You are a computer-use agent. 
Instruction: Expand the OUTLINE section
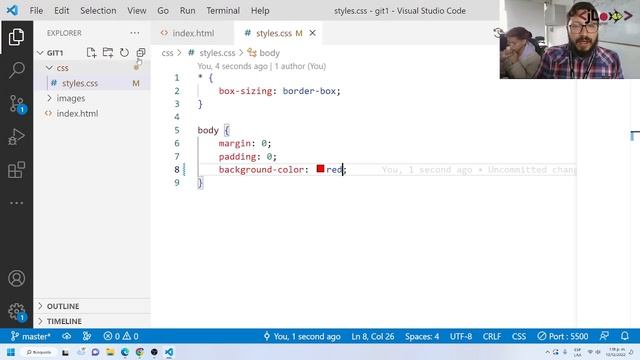pyautogui.click(x=92, y=306)
